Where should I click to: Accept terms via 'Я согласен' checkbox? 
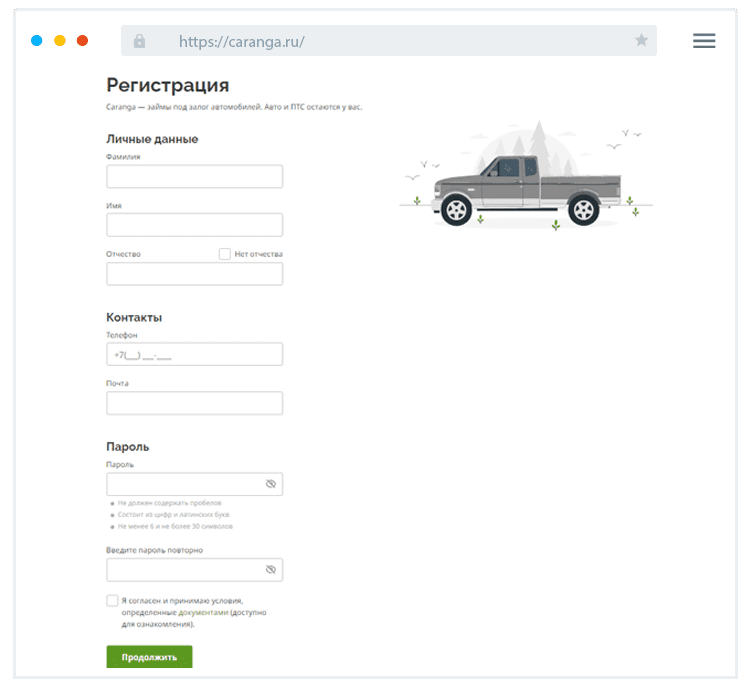coord(112,600)
